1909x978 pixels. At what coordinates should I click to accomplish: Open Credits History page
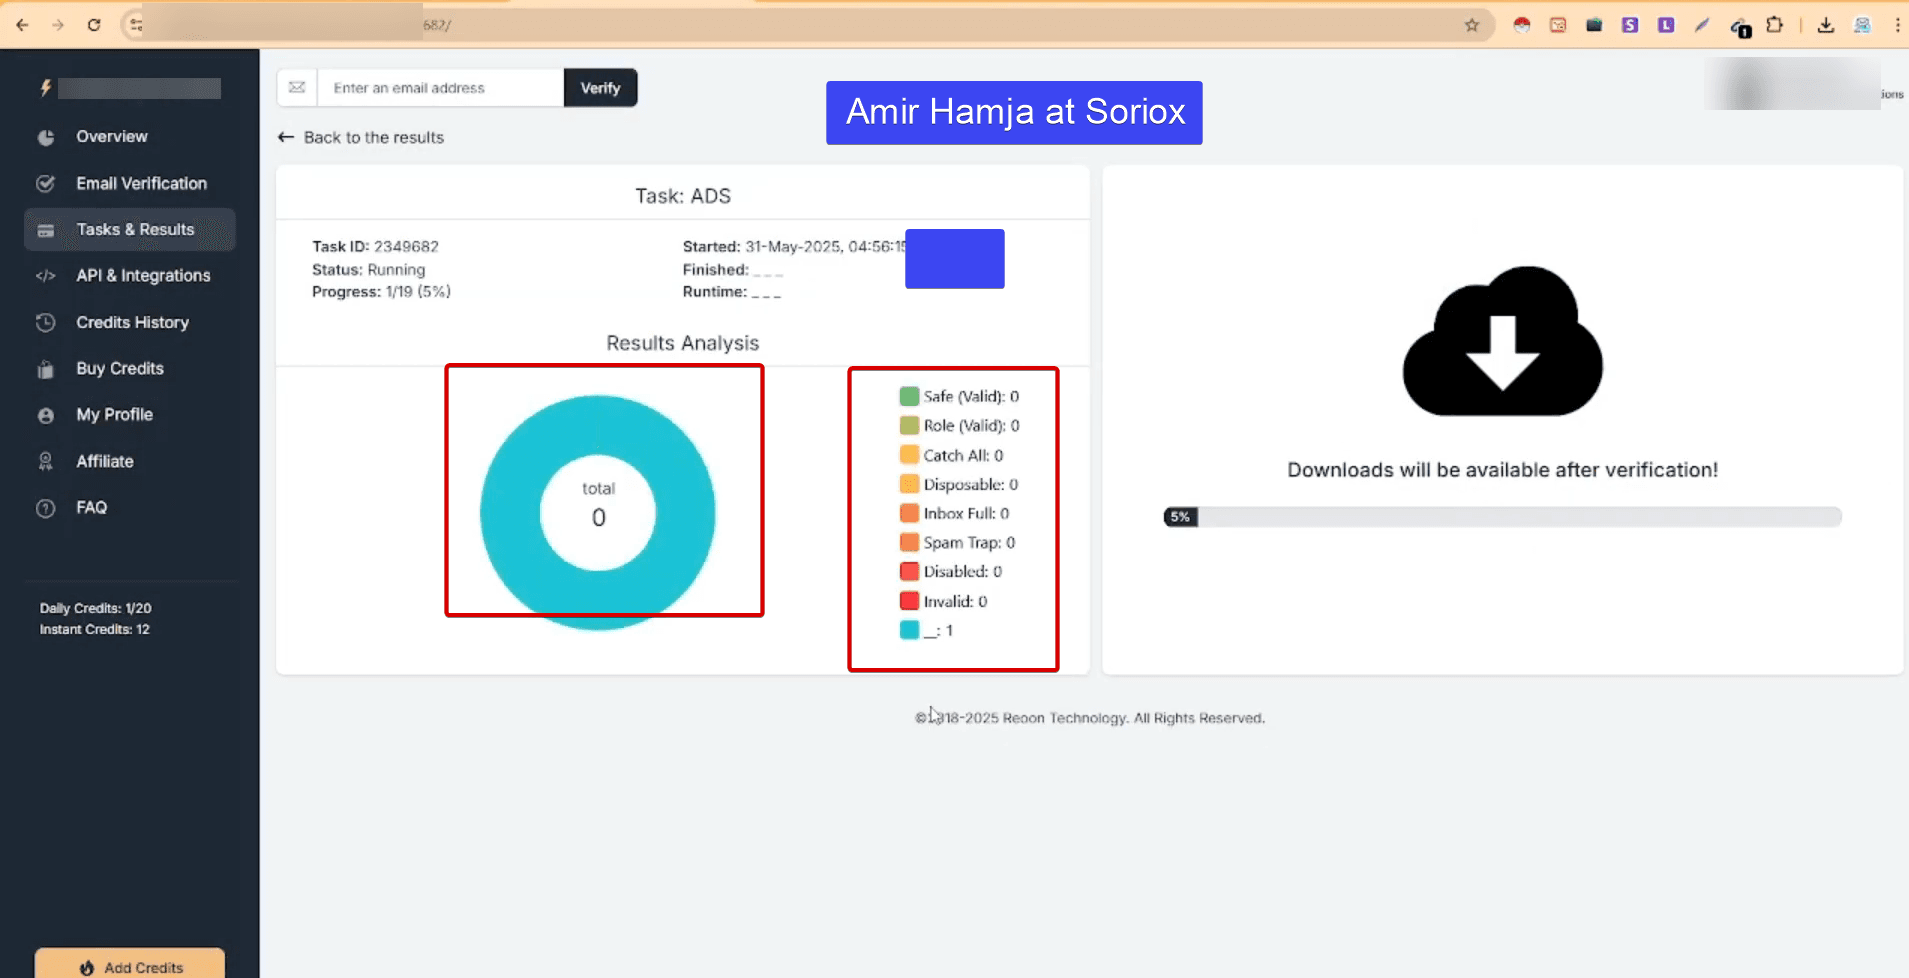(130, 322)
